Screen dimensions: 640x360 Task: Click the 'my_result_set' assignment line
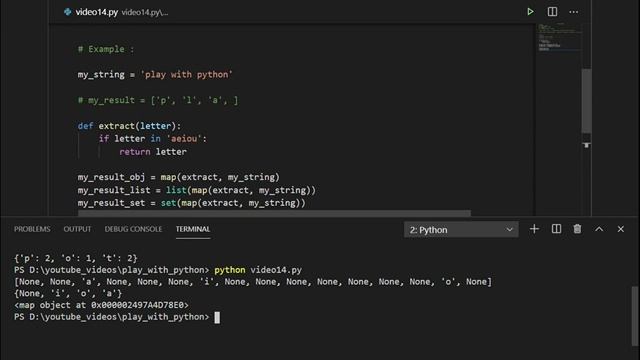point(191,203)
